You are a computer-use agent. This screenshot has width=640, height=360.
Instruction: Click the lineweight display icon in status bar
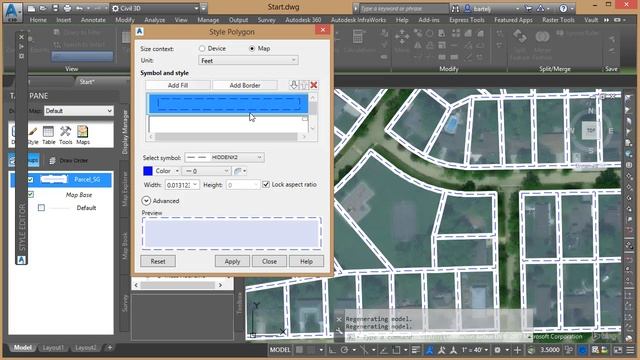point(416,350)
